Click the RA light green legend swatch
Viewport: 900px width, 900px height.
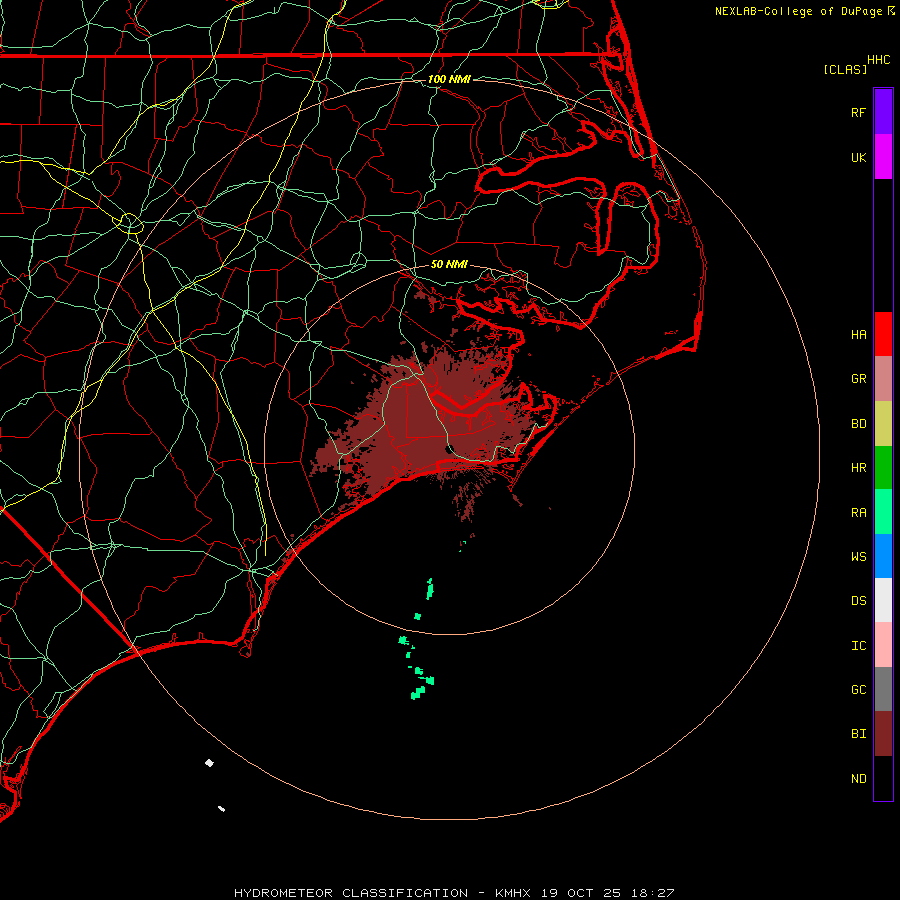click(883, 512)
